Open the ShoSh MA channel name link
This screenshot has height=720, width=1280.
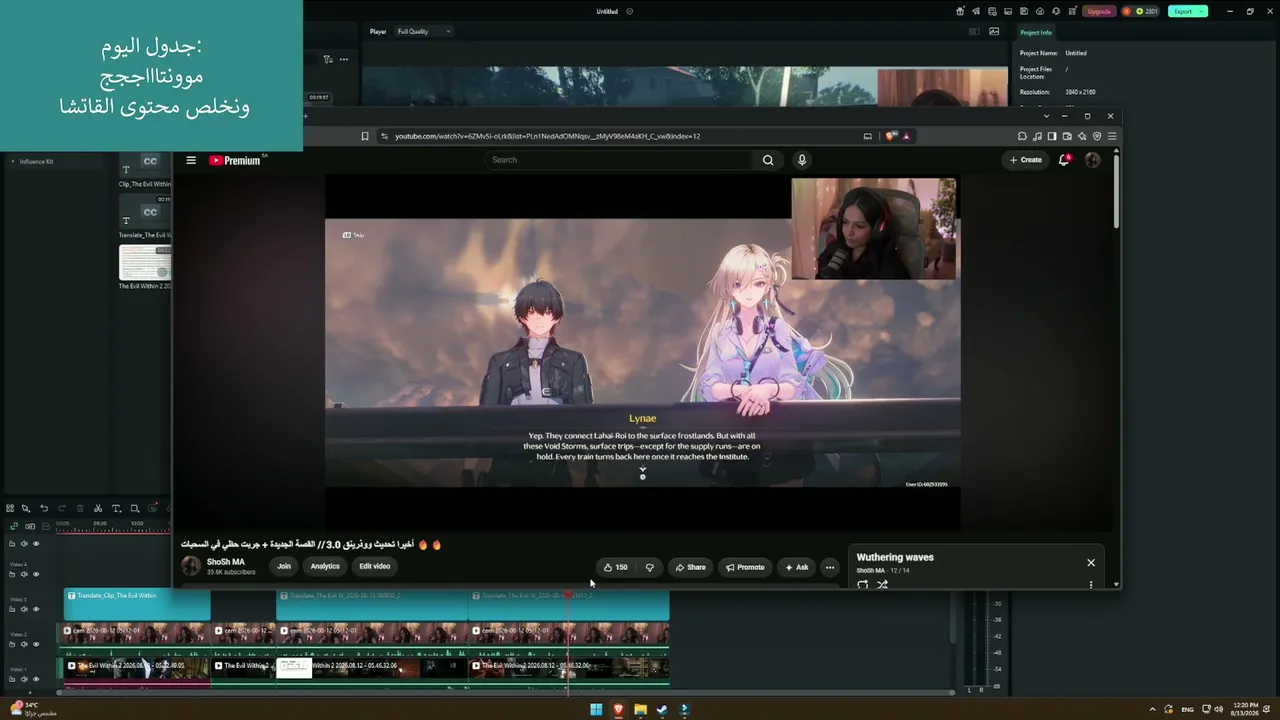click(226, 562)
